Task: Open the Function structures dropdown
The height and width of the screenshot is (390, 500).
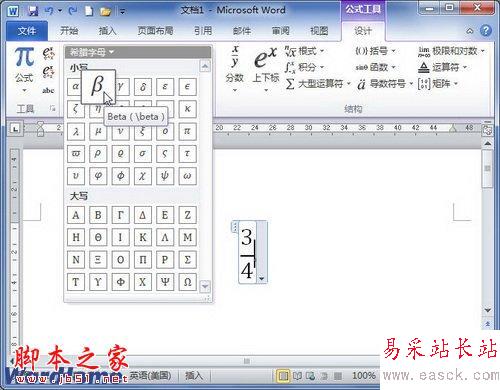Action: tap(375, 67)
